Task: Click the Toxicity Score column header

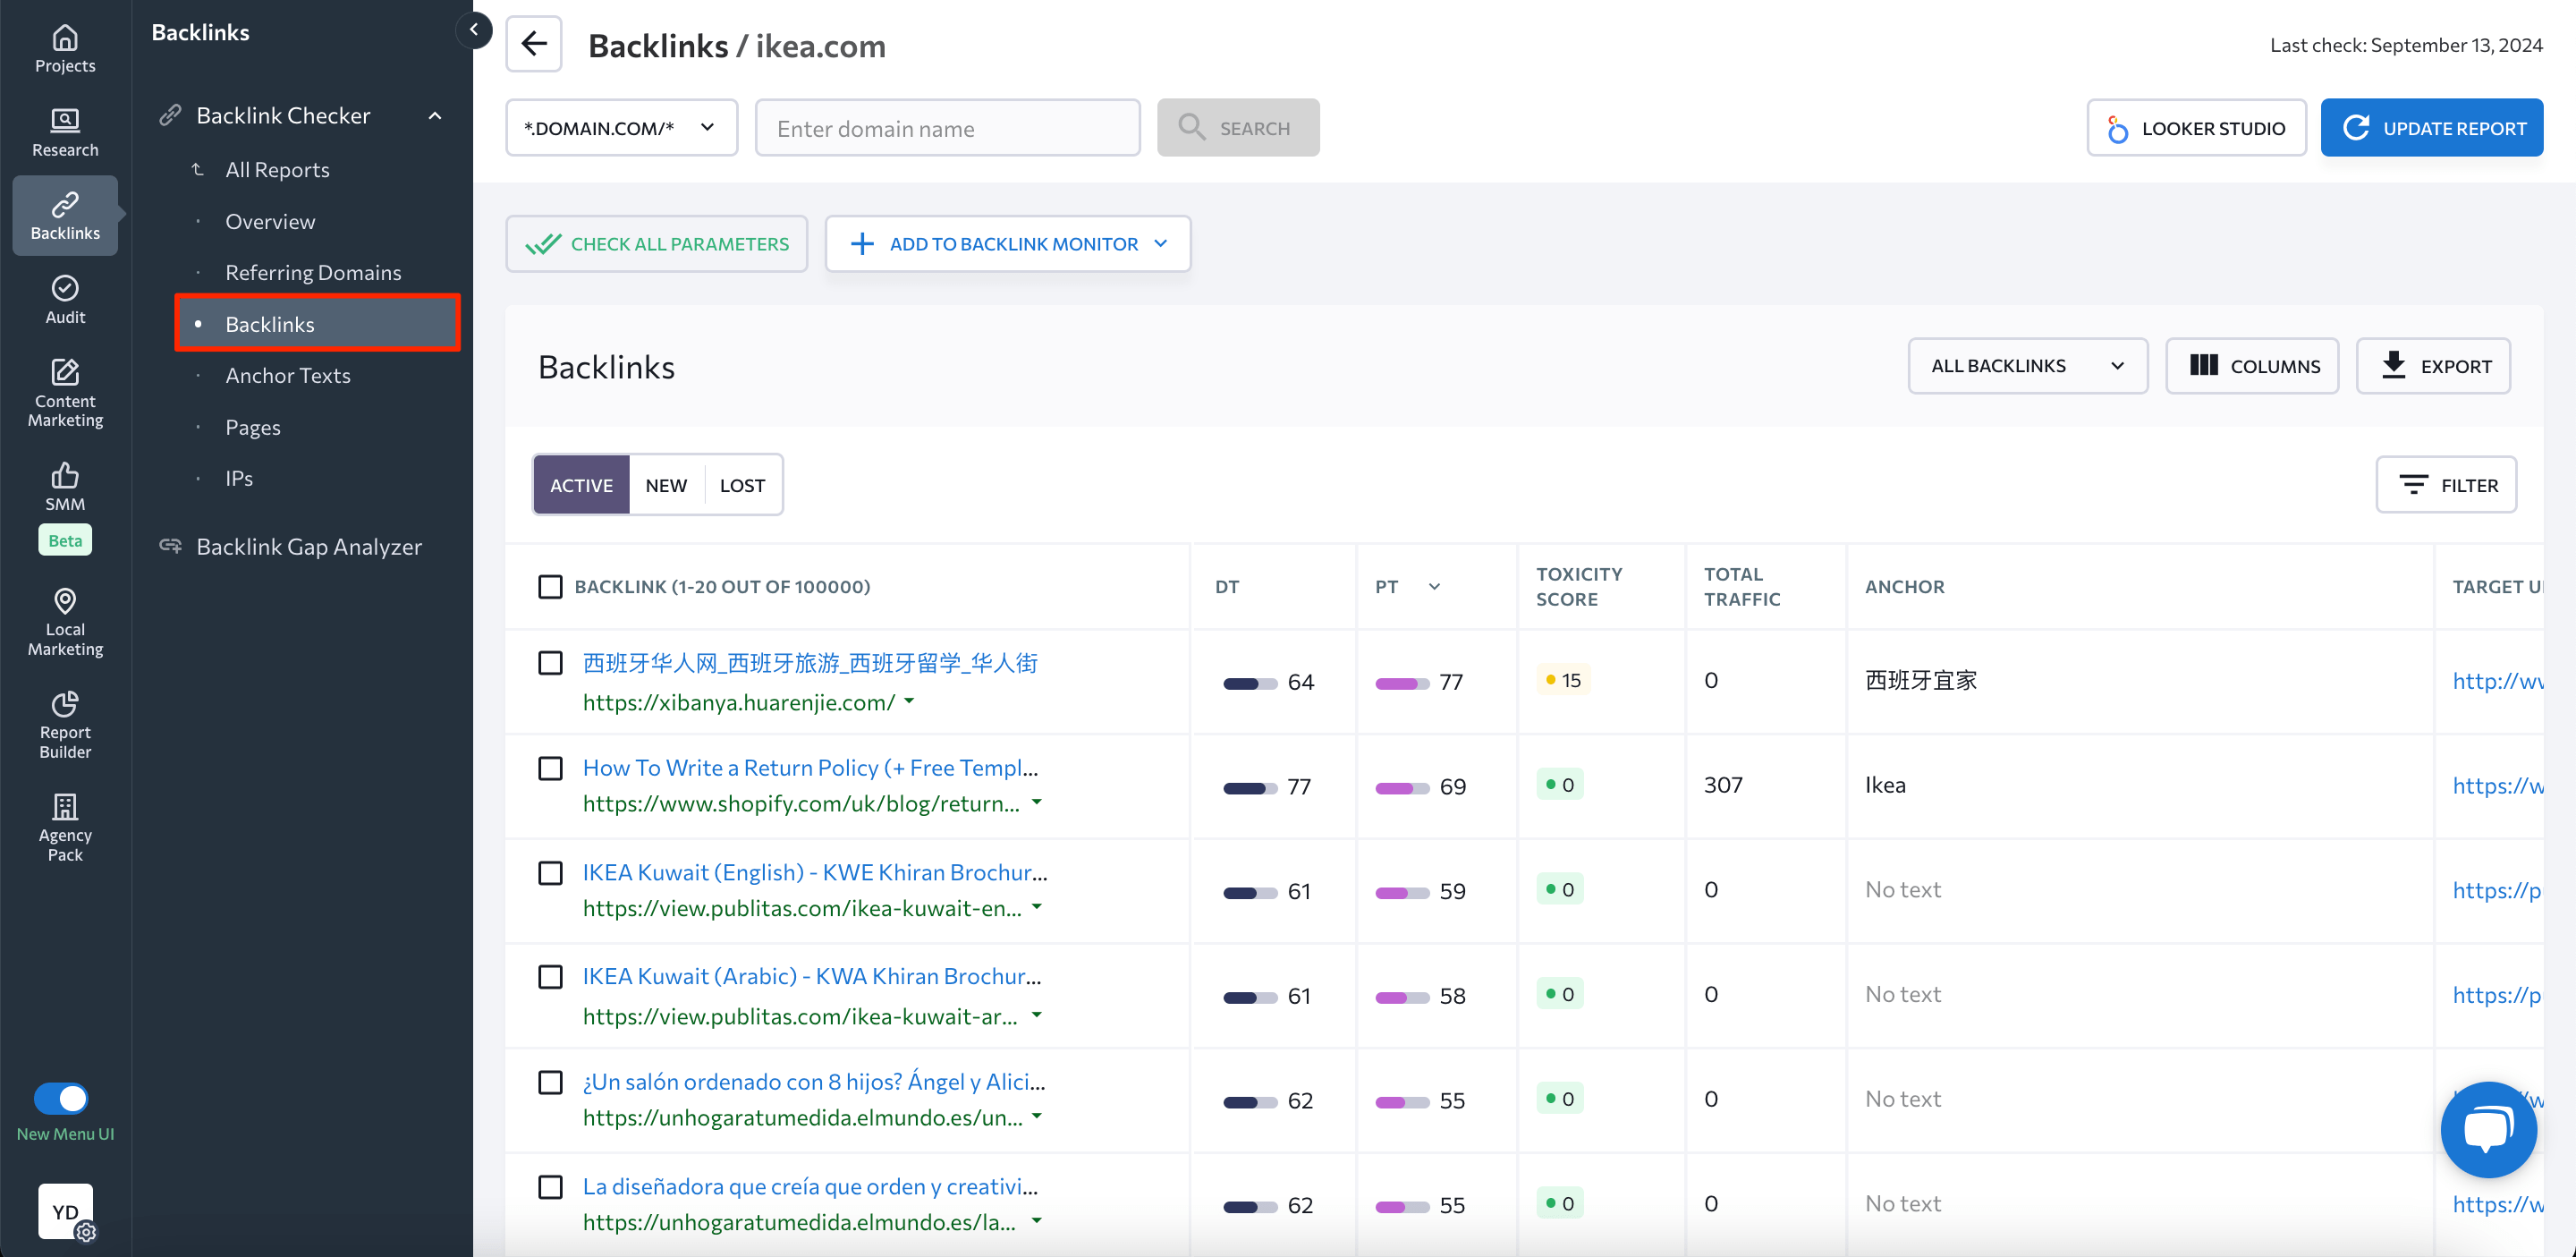Action: pos(1579,586)
